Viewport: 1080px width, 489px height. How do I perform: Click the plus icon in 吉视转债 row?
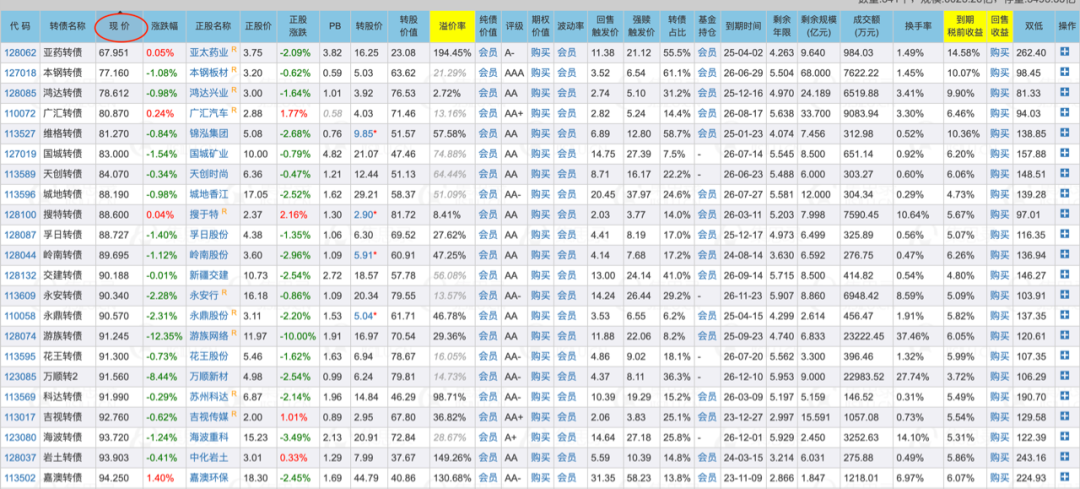pyautogui.click(x=1065, y=417)
